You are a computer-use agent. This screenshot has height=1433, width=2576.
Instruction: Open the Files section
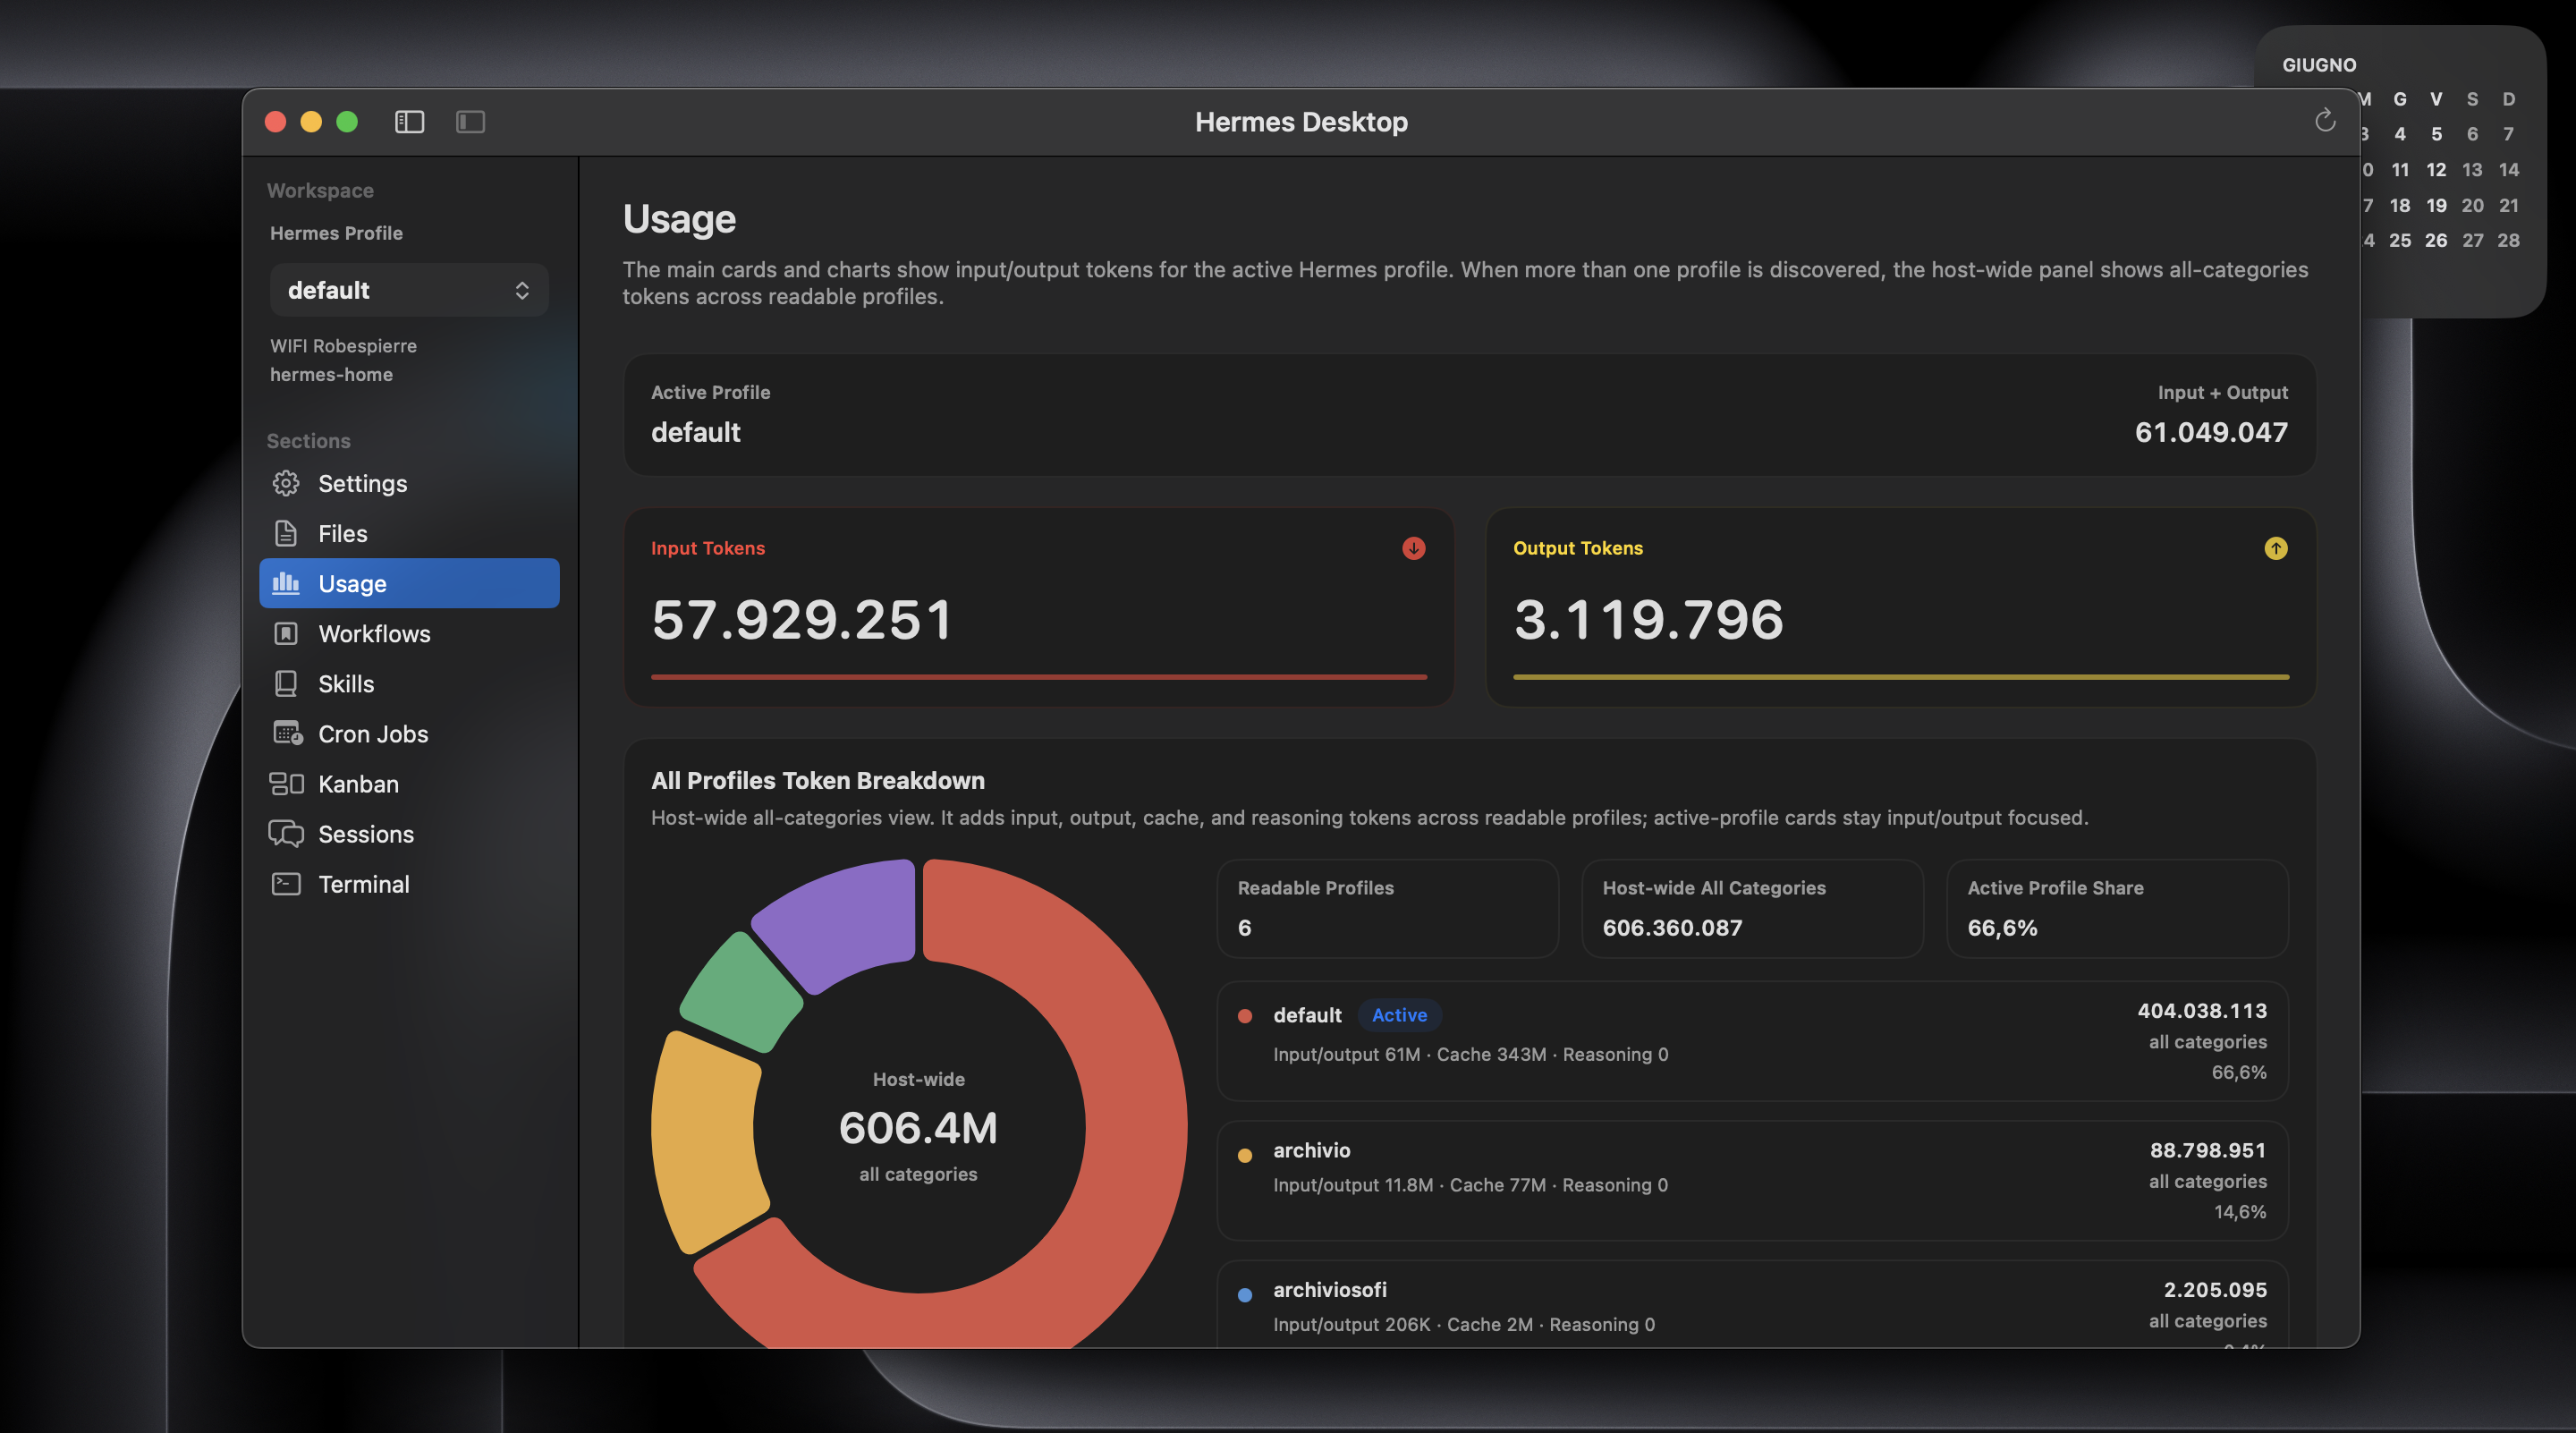point(409,533)
